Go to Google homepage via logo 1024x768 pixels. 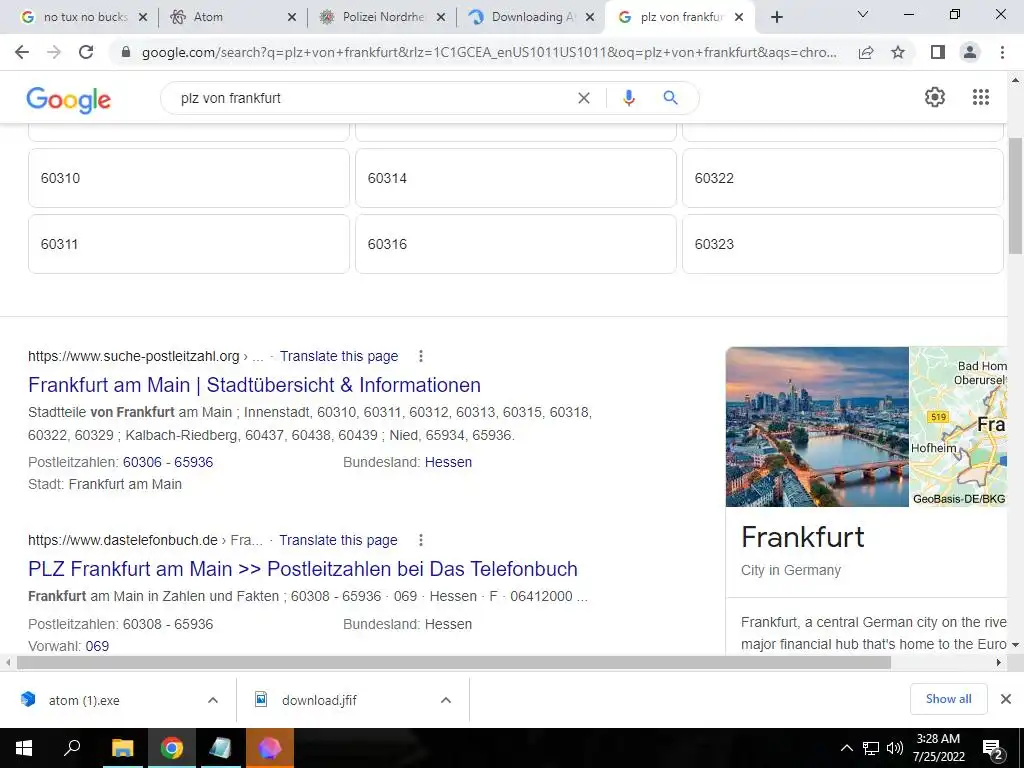[x=69, y=99]
